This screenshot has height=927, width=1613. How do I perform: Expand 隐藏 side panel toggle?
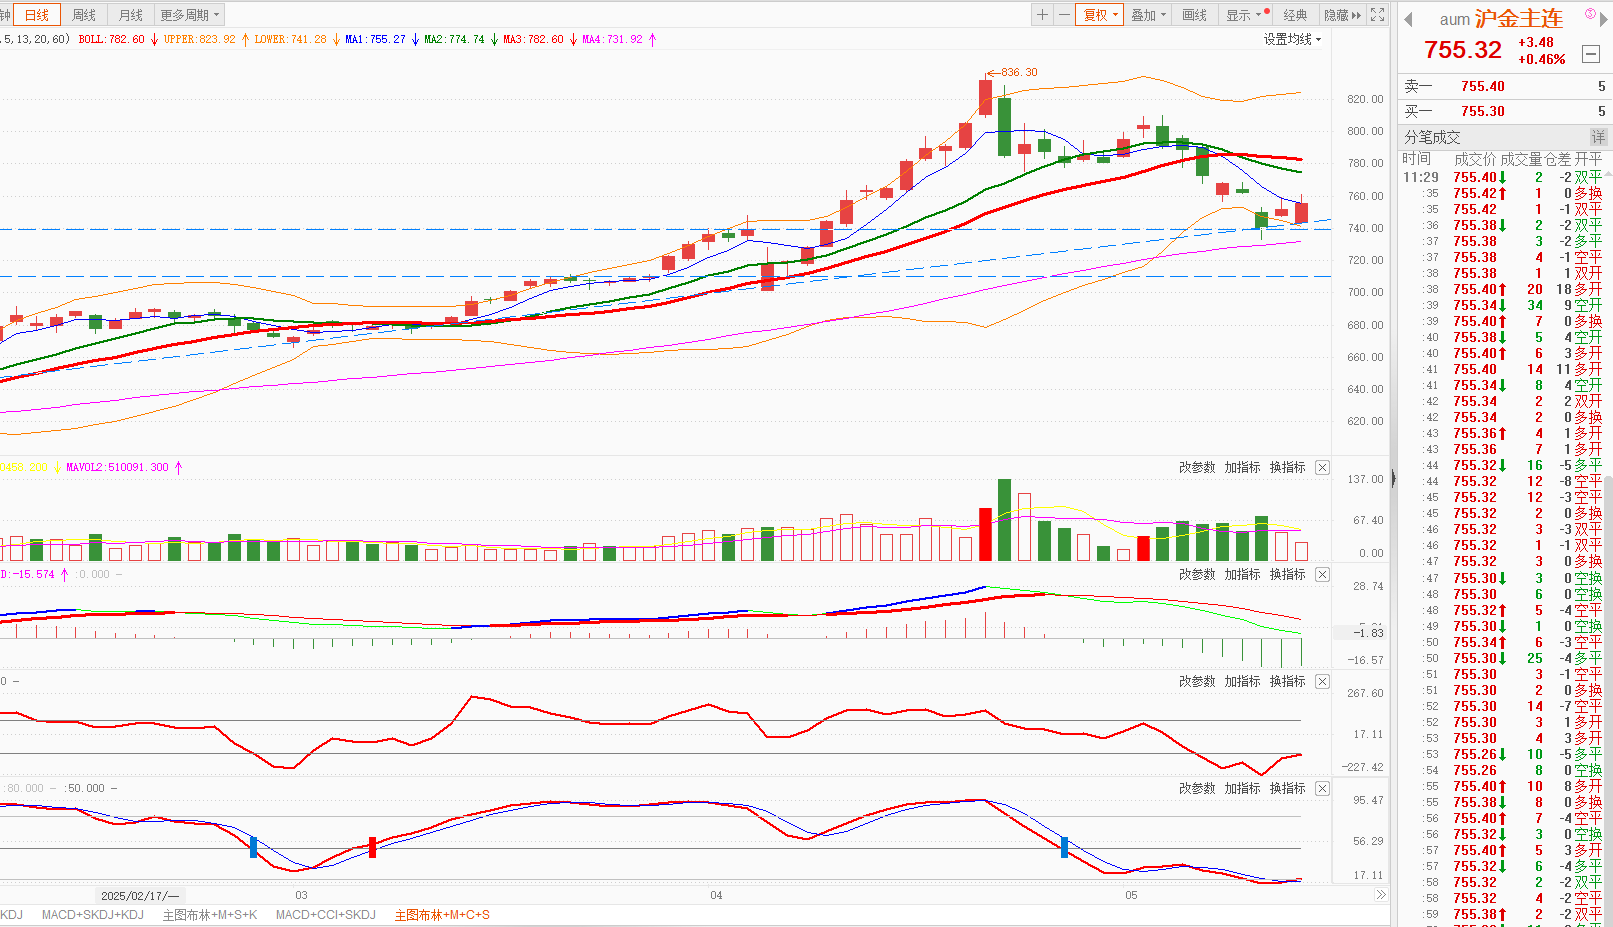point(1342,15)
